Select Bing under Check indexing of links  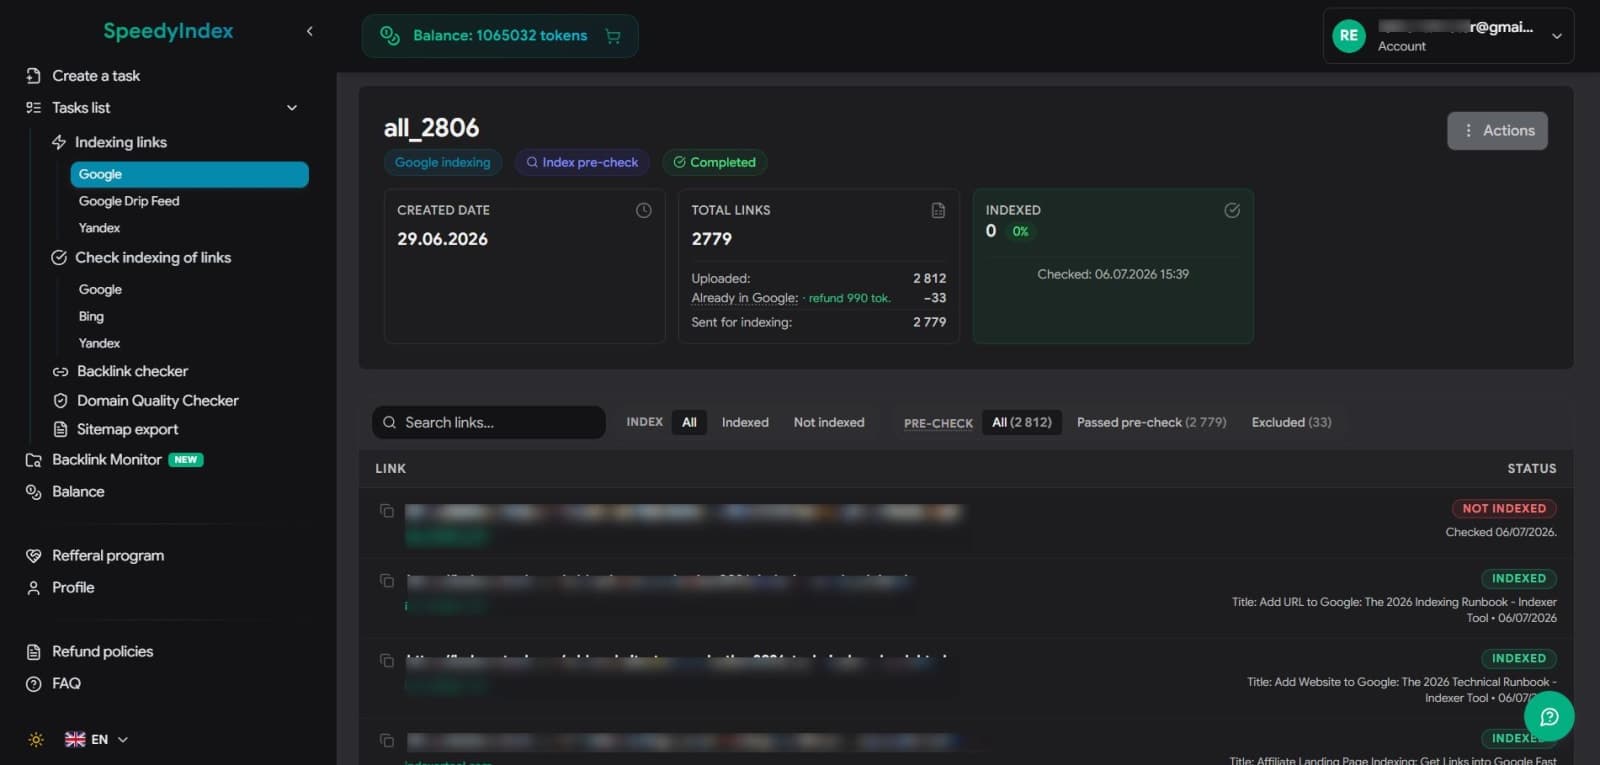tap(91, 316)
